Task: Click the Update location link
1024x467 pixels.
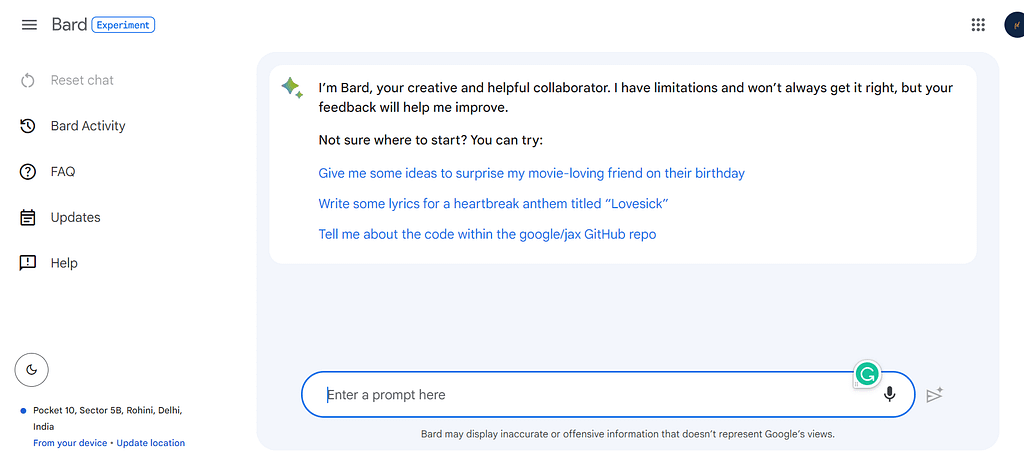Action: [151, 443]
